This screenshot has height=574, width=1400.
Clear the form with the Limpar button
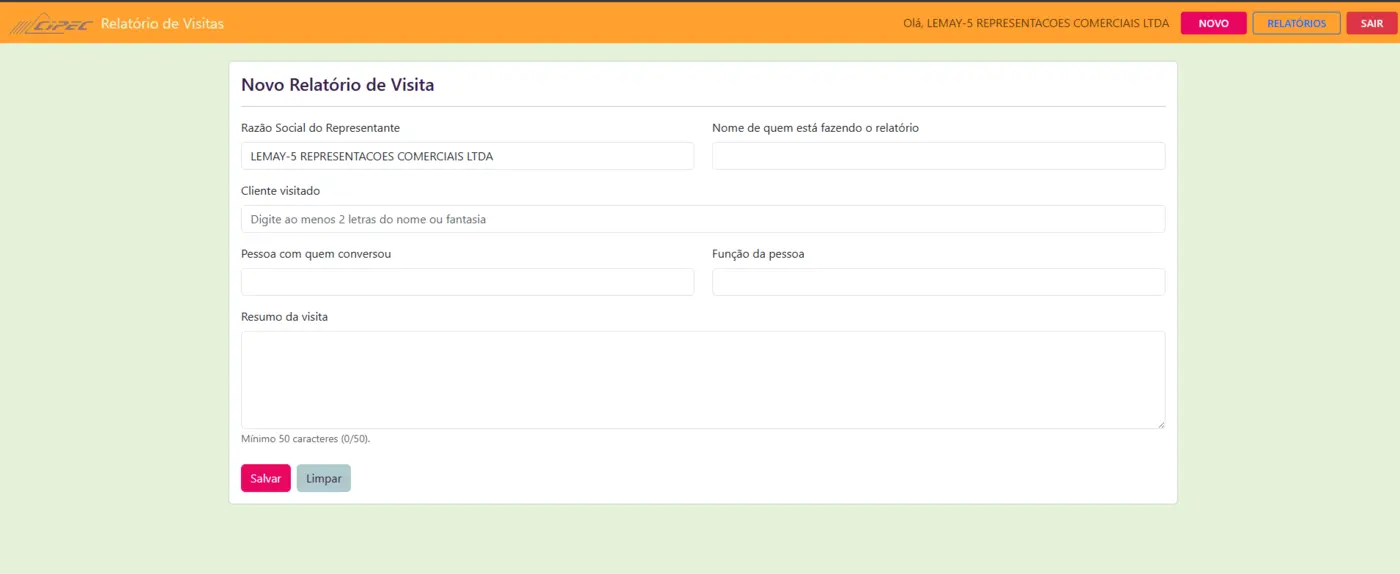coord(324,478)
